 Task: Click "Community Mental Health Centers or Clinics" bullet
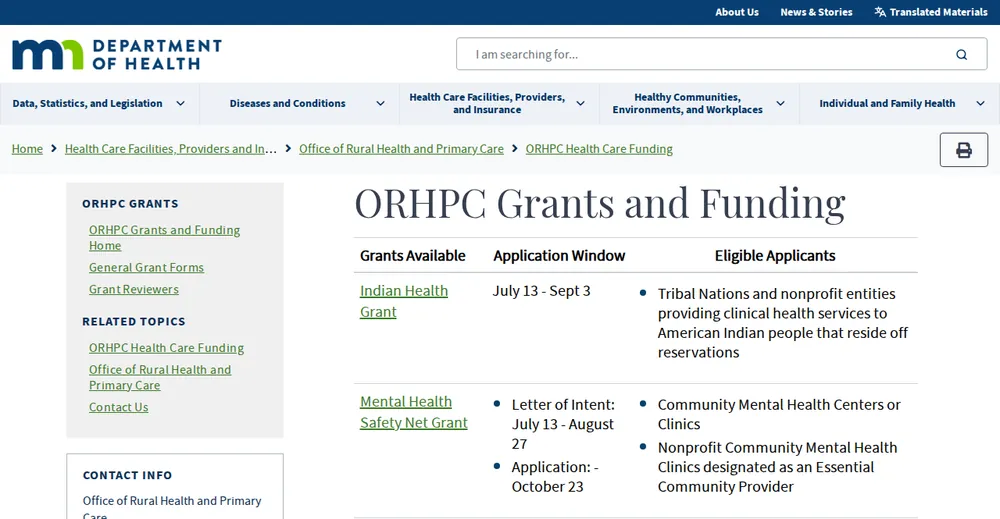point(779,414)
